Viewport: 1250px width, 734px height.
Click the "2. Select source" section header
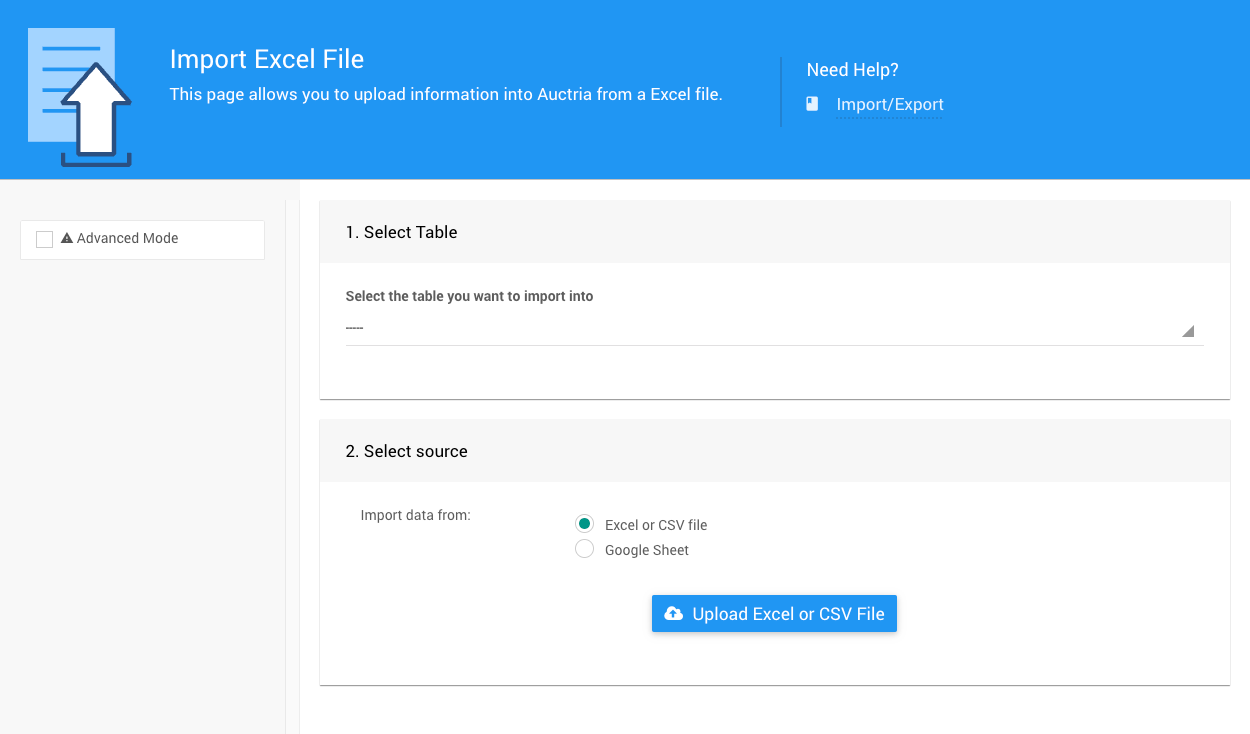(x=406, y=451)
